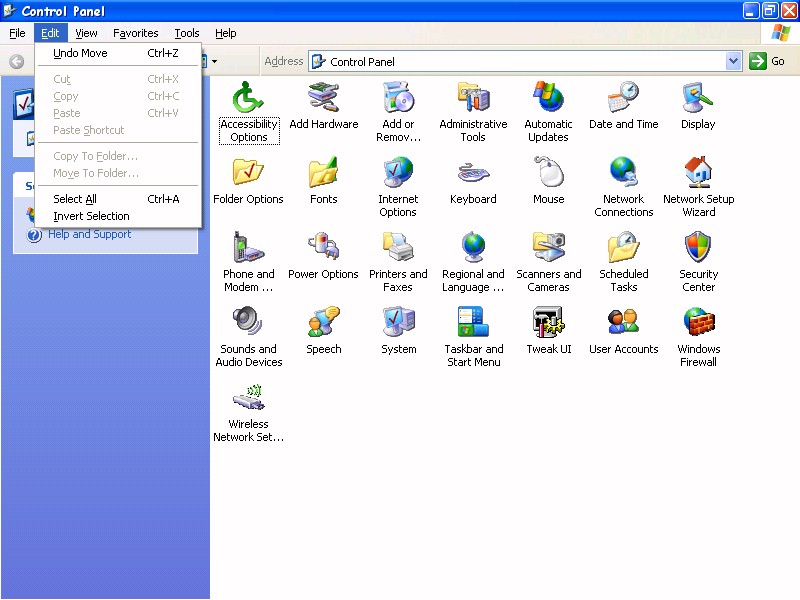
Task: Open the Fonts folder icon
Action: pyautogui.click(x=323, y=171)
